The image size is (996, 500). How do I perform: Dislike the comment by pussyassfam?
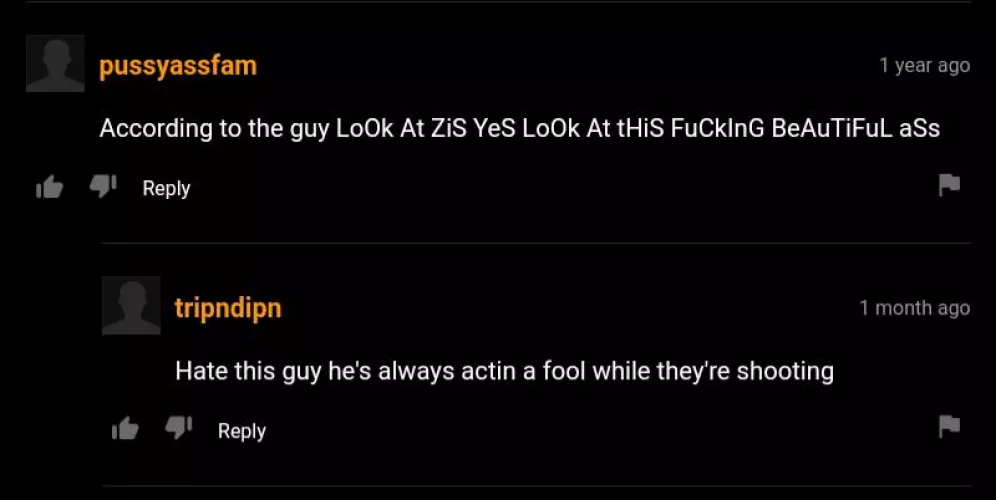click(x=102, y=187)
